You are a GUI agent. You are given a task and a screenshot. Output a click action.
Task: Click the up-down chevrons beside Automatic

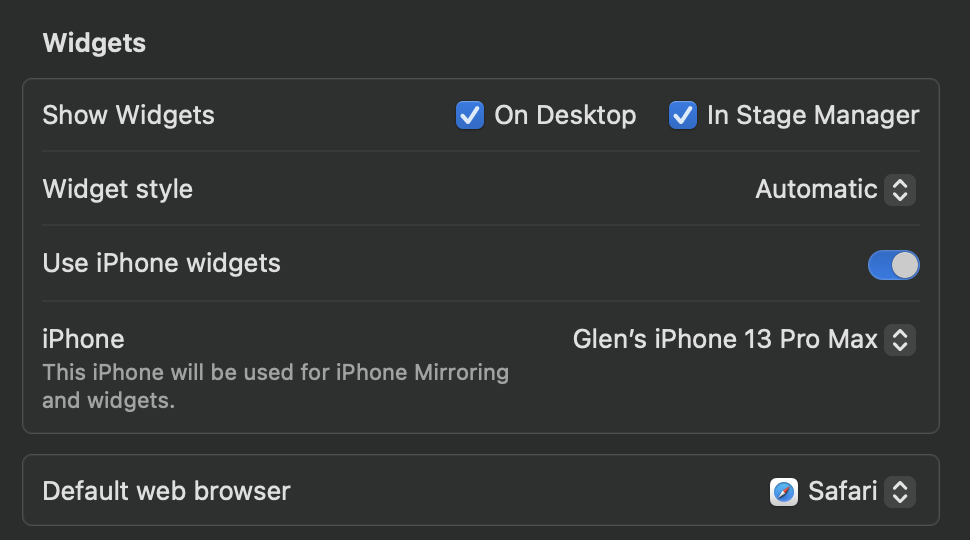pos(900,189)
